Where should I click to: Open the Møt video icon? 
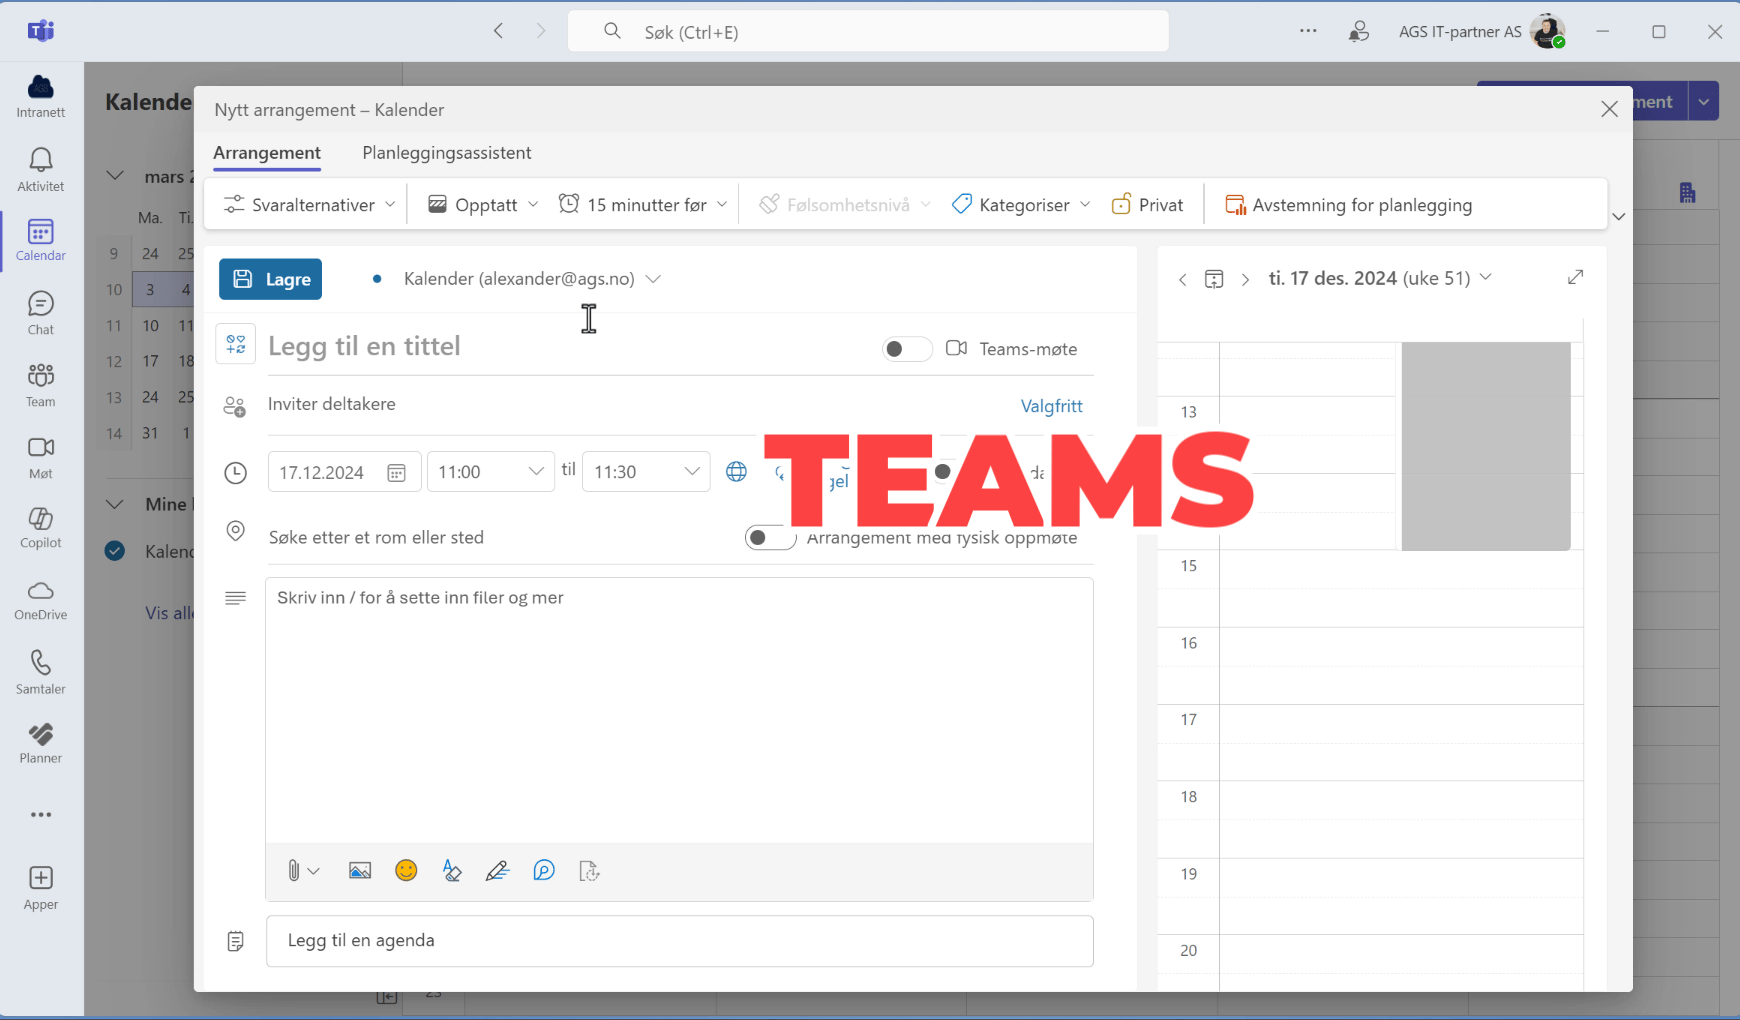pyautogui.click(x=41, y=457)
